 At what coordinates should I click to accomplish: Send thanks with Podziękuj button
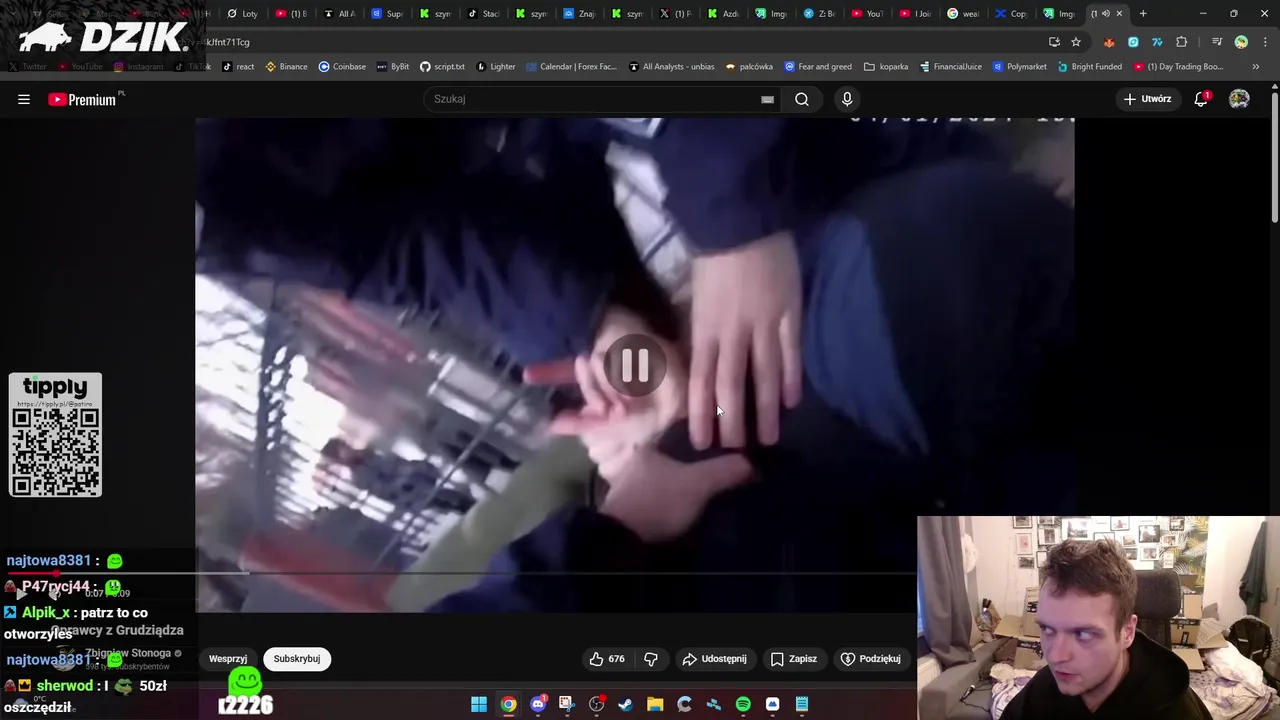tap(871, 659)
